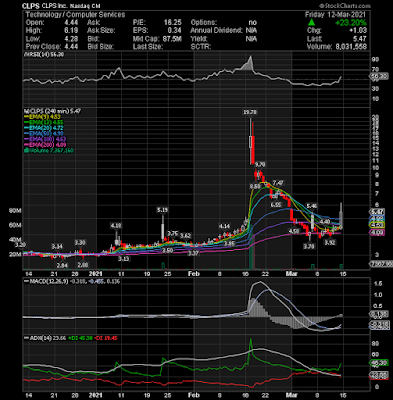This screenshot has width=393, height=400.
Task: Click the Ask Size label
Action: tap(101, 30)
